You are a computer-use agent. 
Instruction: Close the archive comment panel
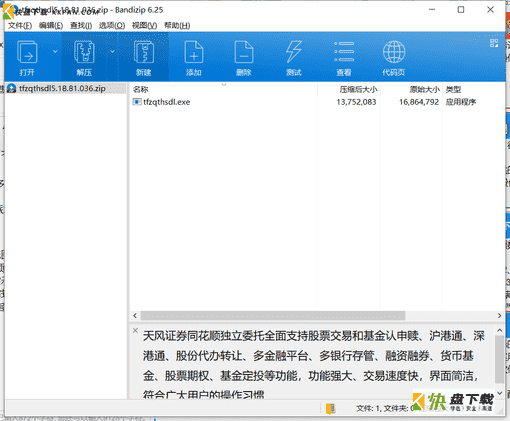coord(135,330)
